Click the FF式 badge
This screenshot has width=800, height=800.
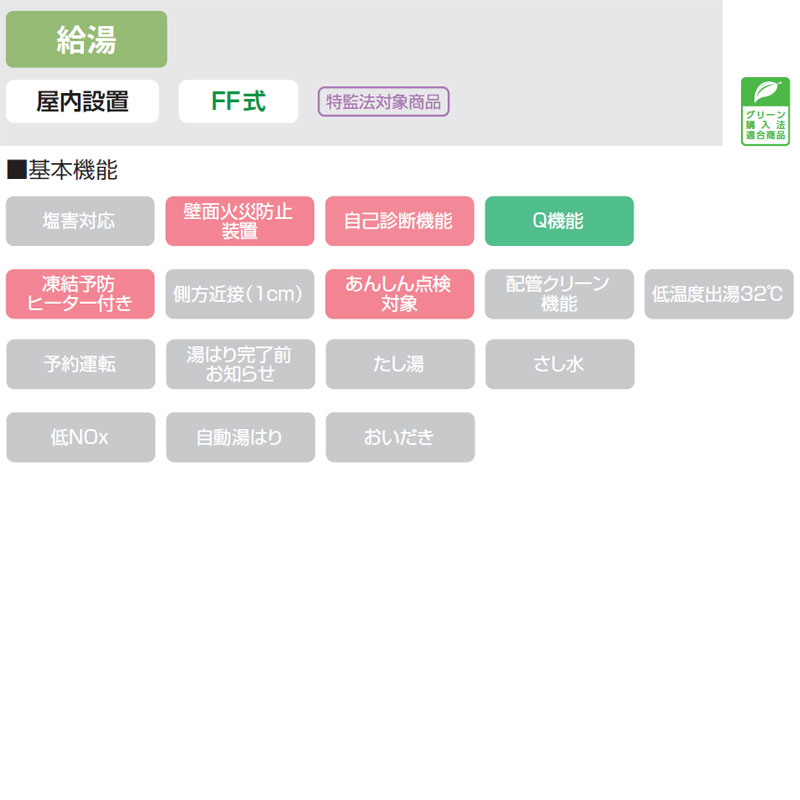tap(238, 101)
